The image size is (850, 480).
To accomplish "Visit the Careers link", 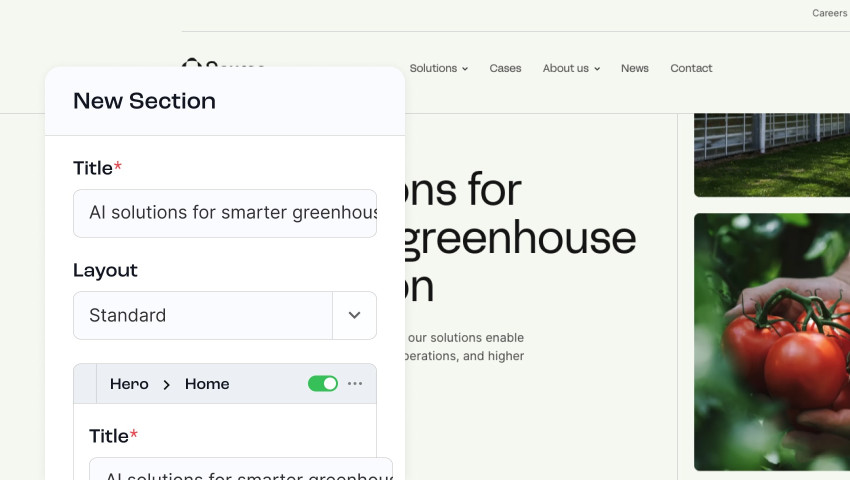I will pyautogui.click(x=829, y=13).
